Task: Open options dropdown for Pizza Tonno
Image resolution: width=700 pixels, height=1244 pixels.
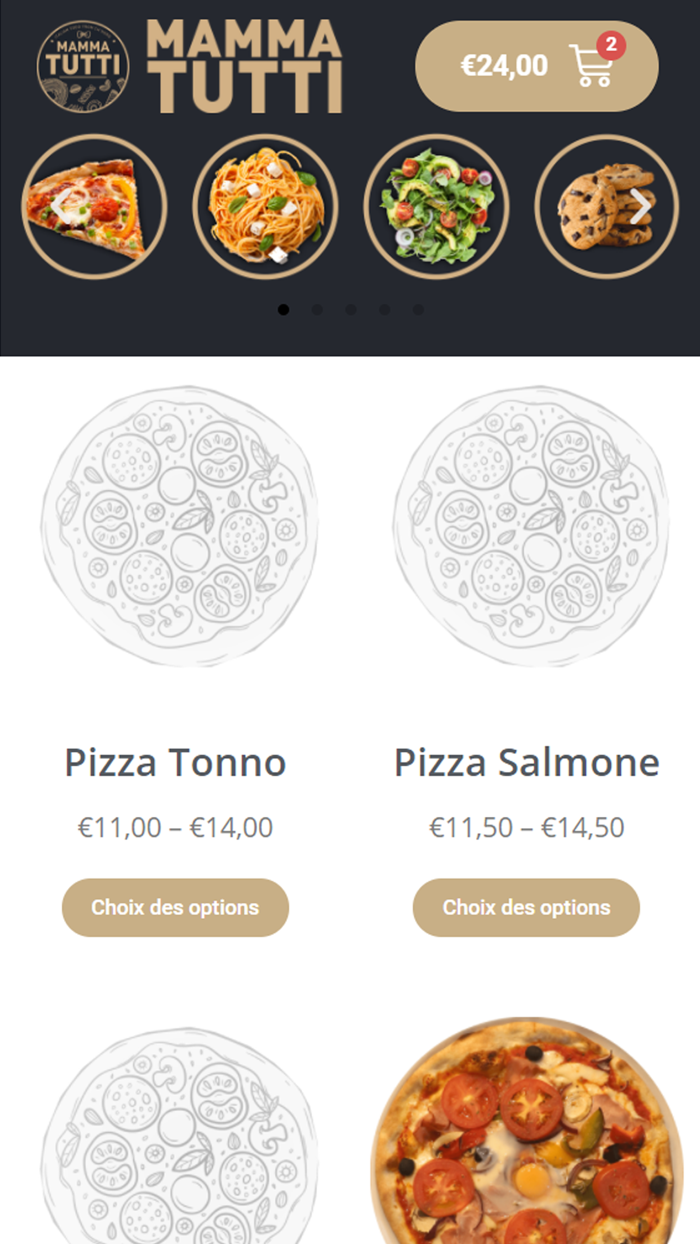Action: coord(175,907)
